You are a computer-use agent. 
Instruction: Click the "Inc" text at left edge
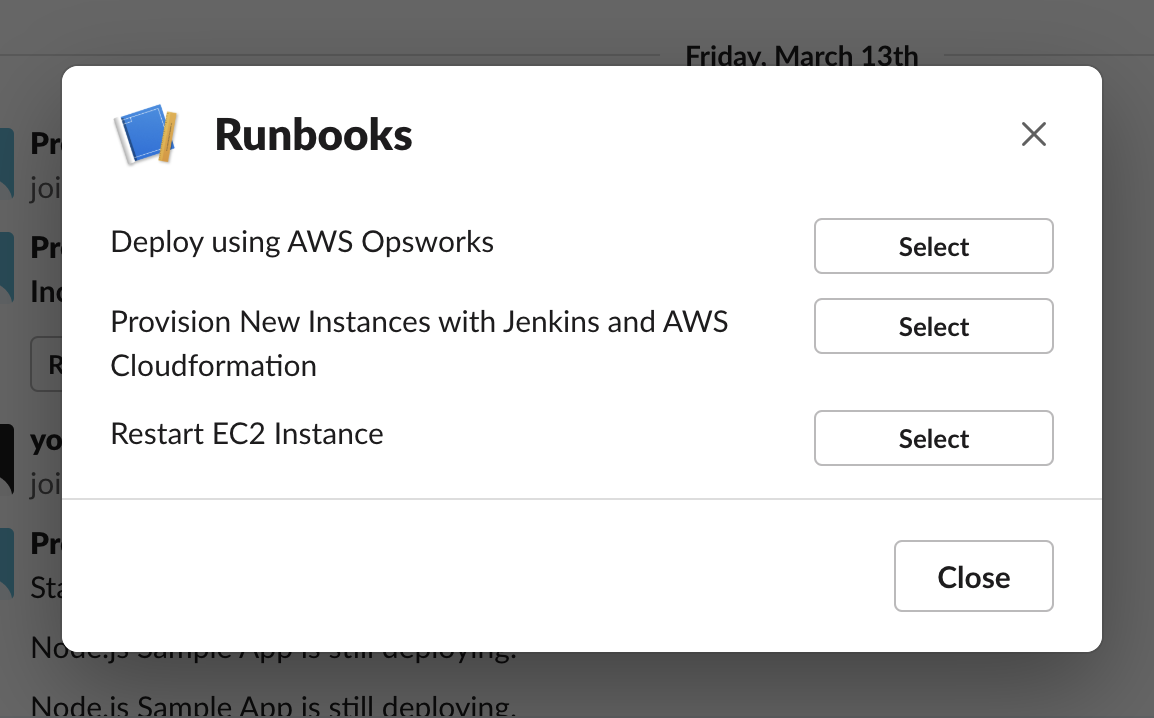point(46,291)
